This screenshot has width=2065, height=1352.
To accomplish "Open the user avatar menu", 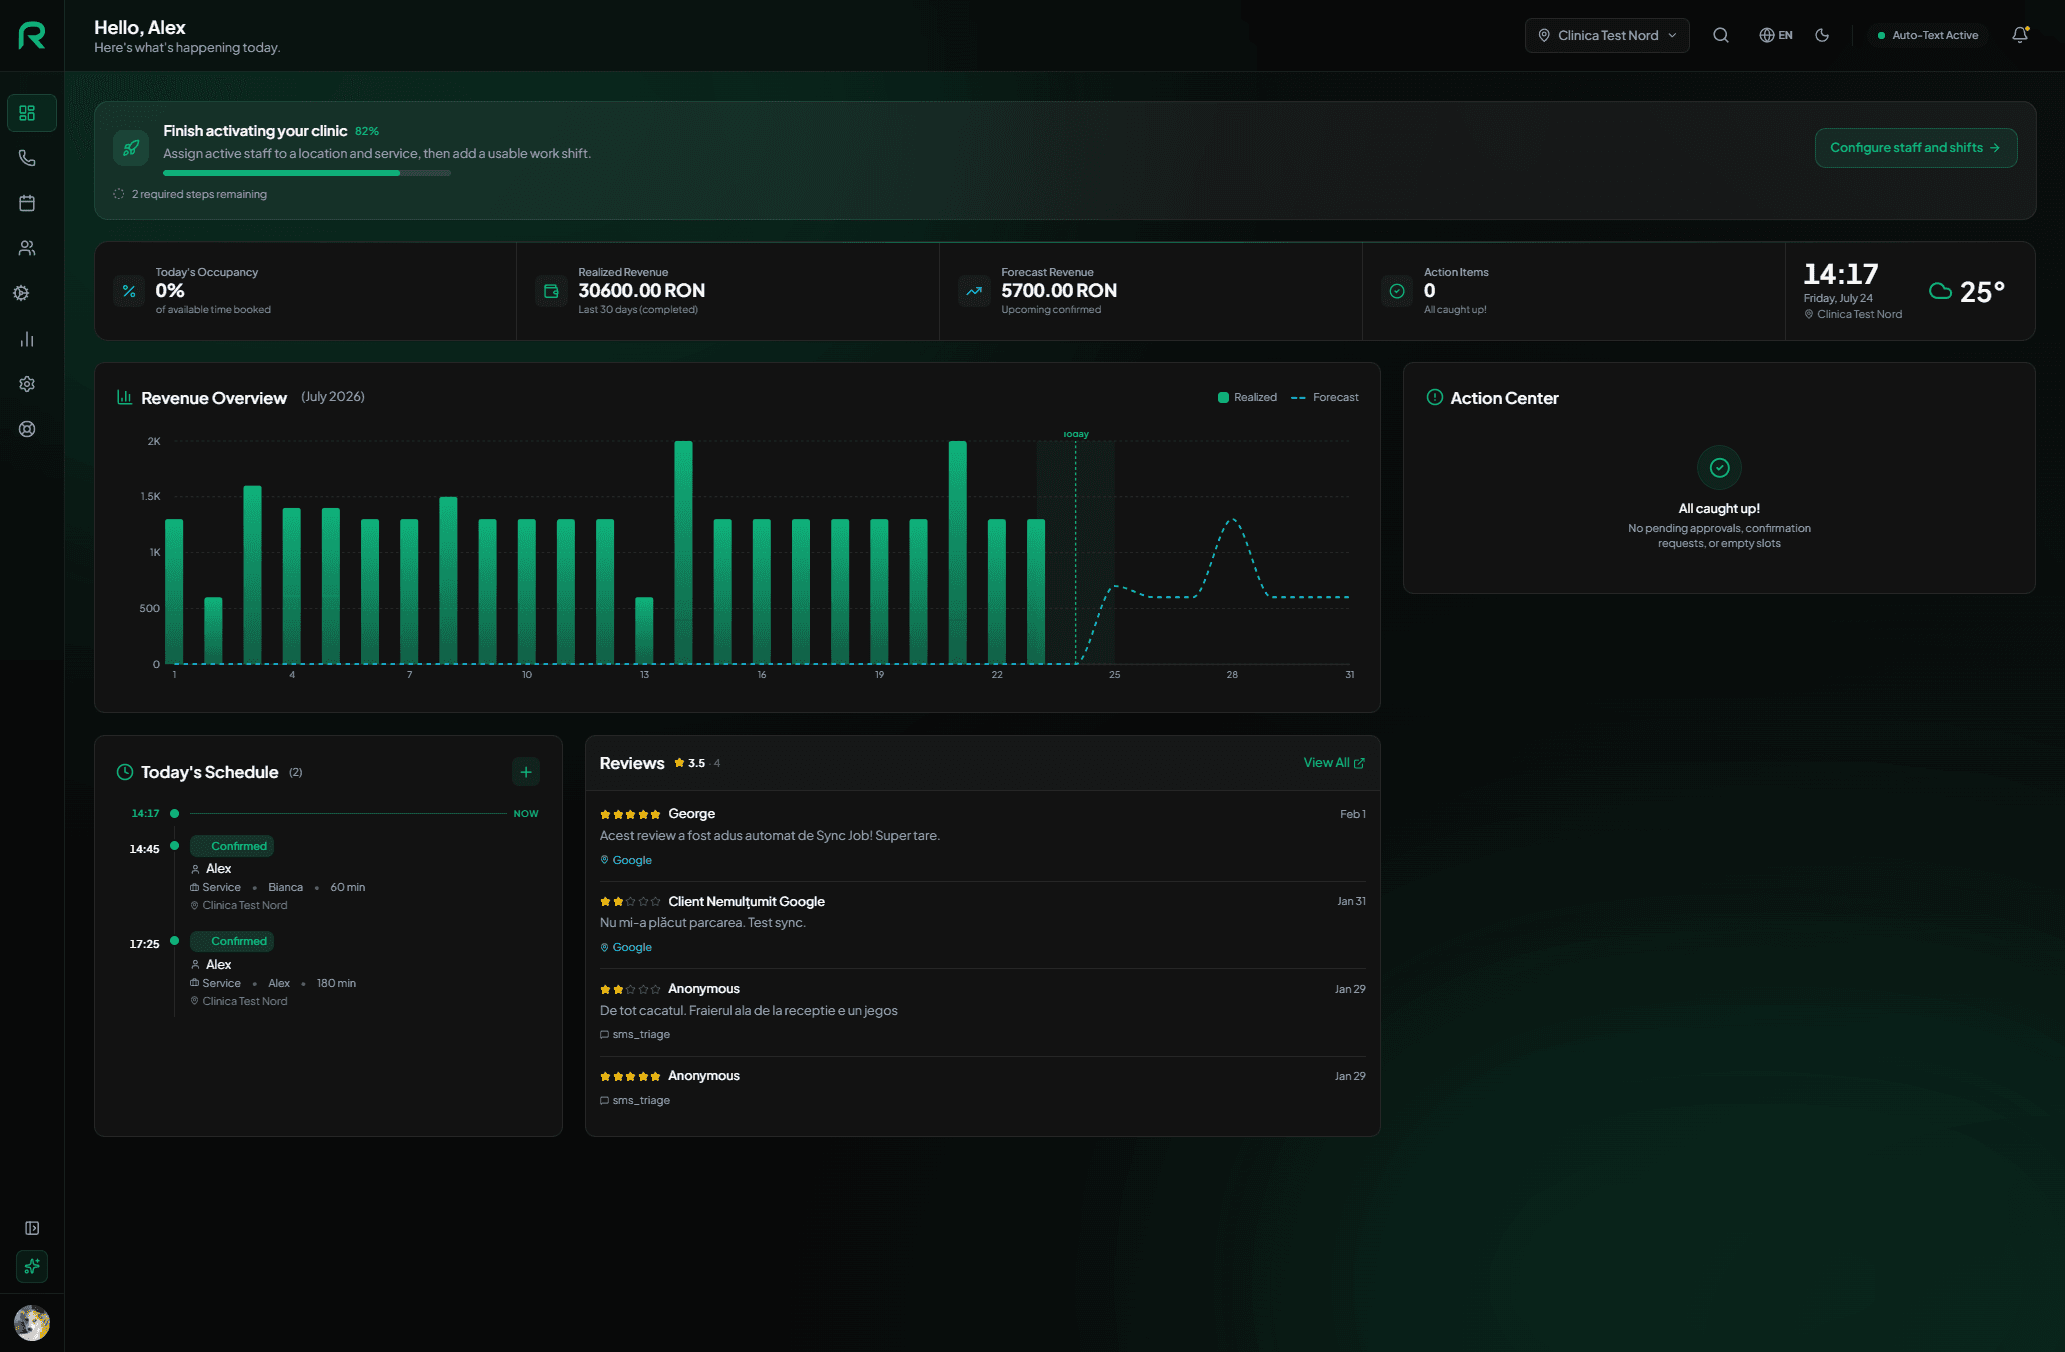I will pyautogui.click(x=32, y=1323).
